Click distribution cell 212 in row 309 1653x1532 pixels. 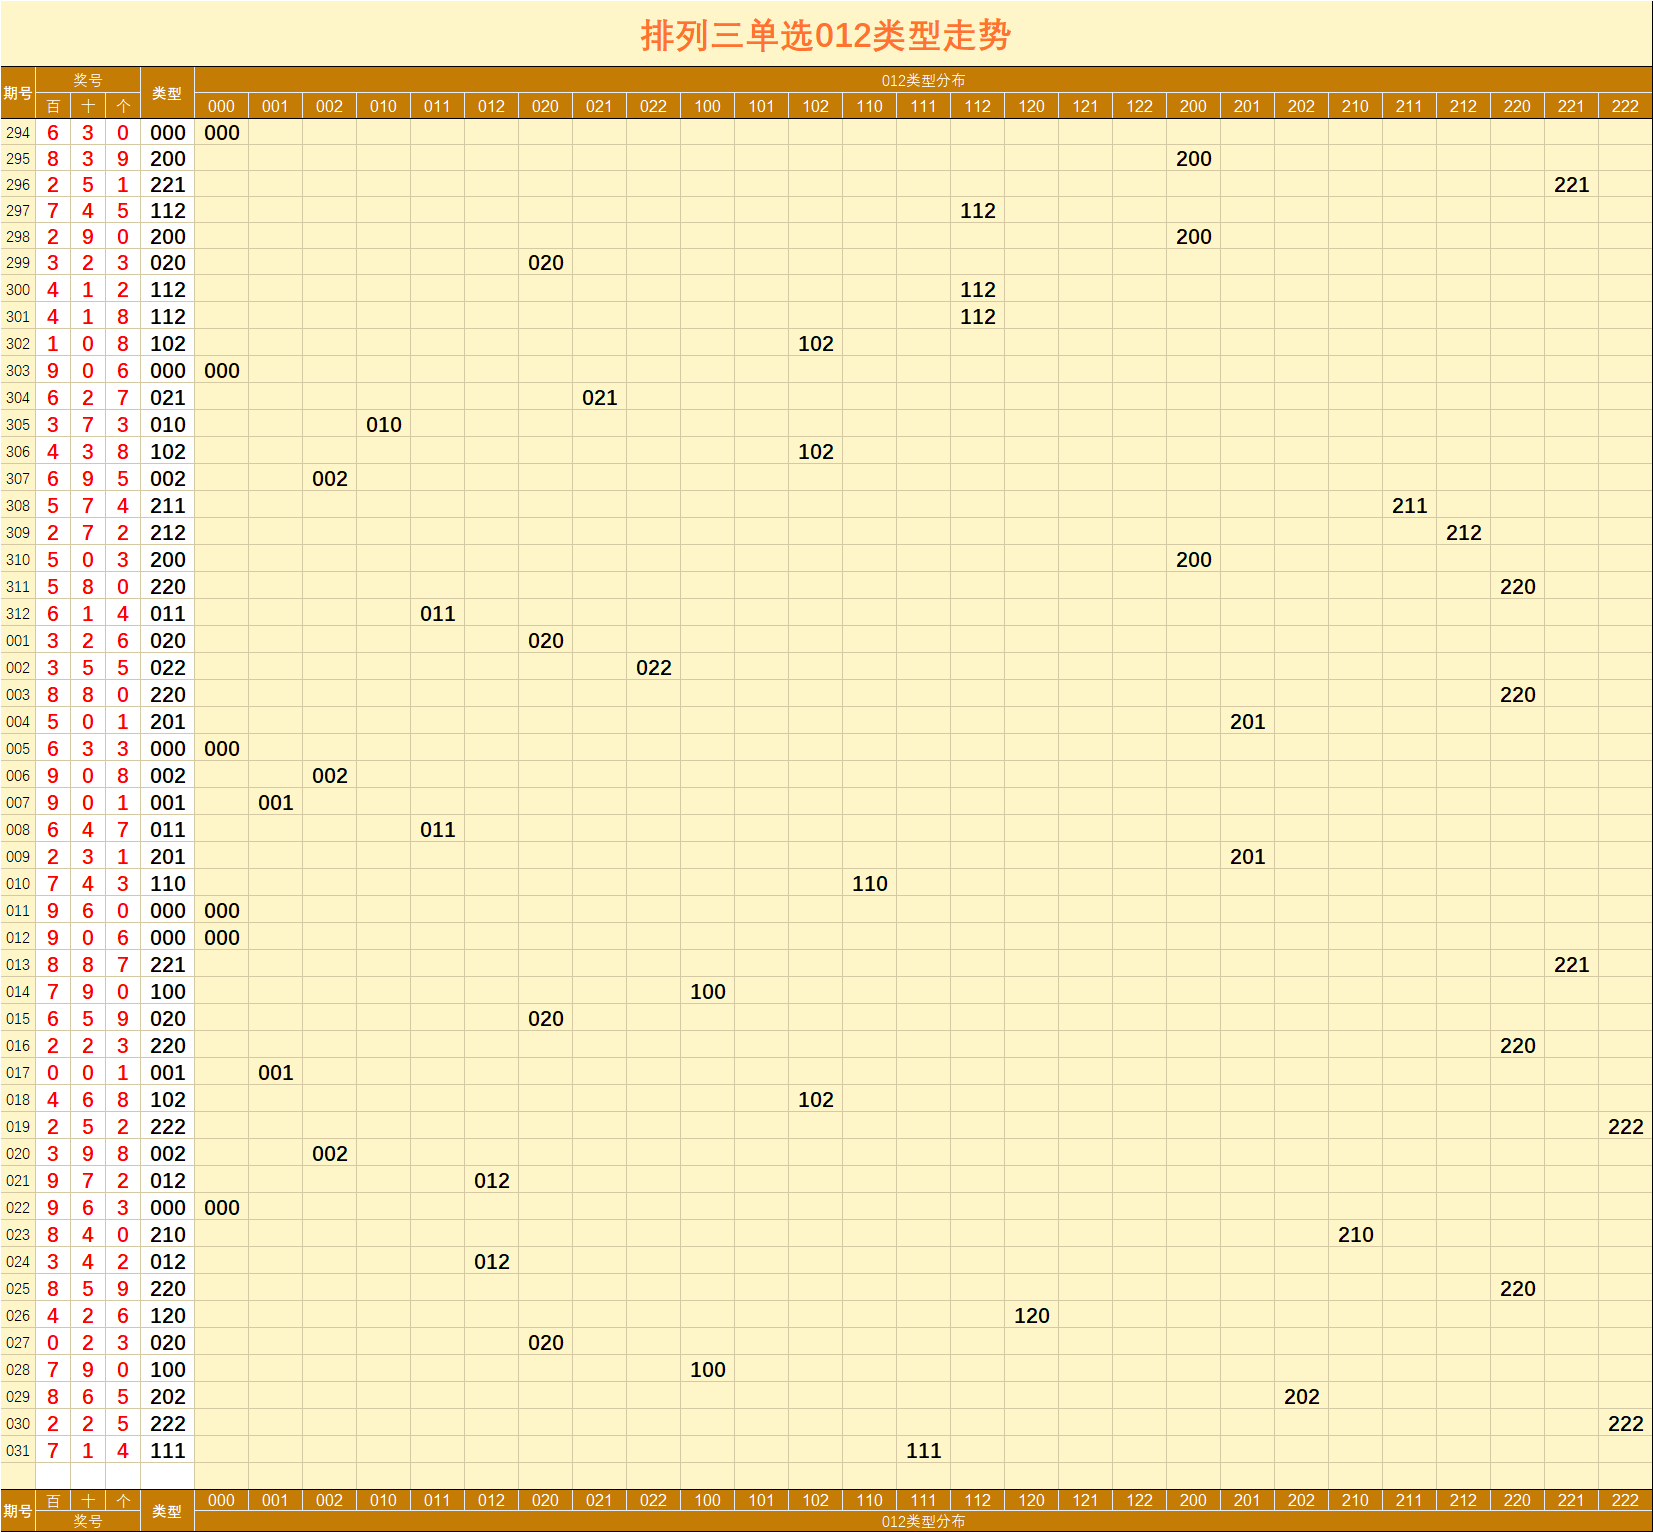click(x=1463, y=533)
